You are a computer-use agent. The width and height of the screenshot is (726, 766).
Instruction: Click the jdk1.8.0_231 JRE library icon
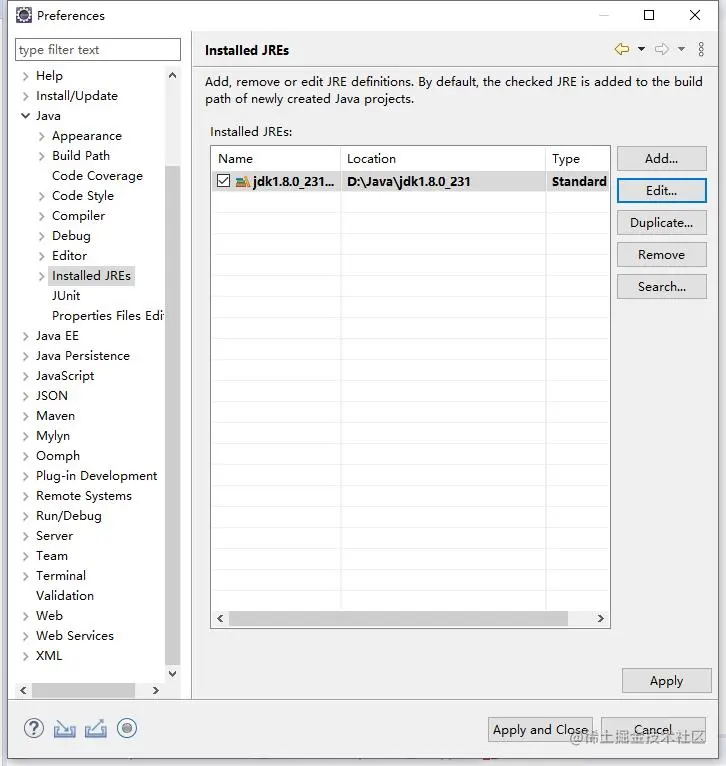(x=242, y=182)
